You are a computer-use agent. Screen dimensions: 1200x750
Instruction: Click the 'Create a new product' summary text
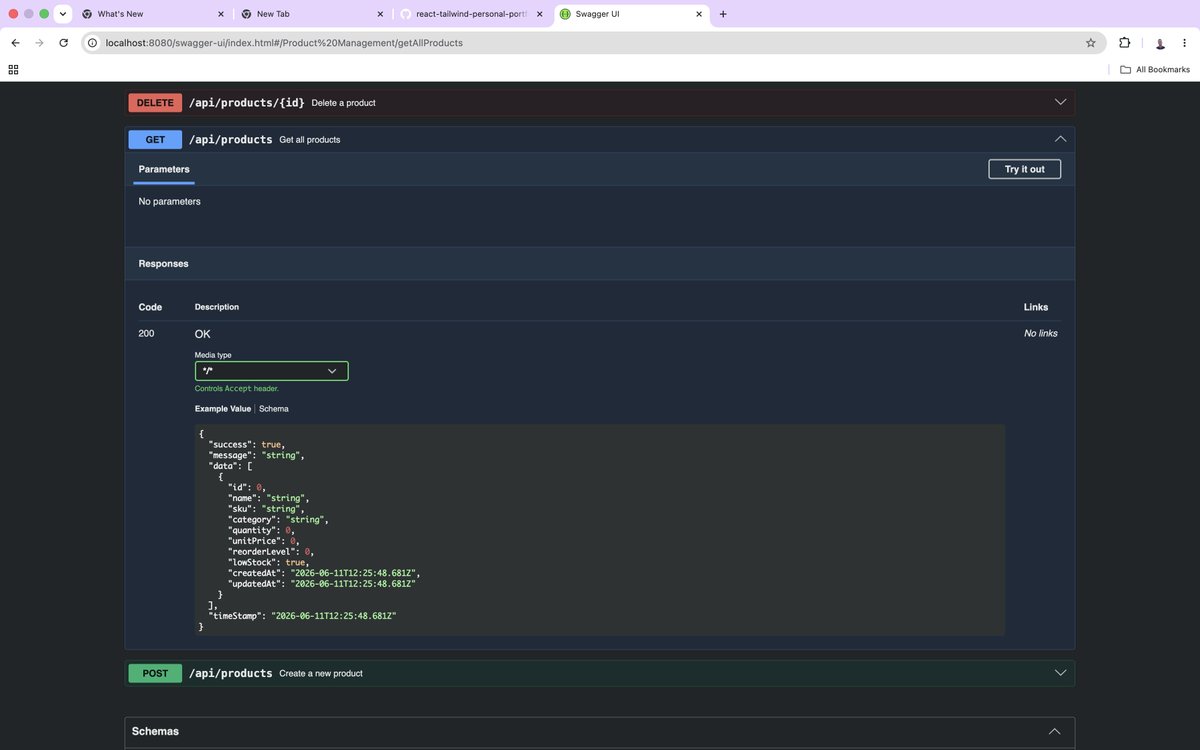pos(321,674)
